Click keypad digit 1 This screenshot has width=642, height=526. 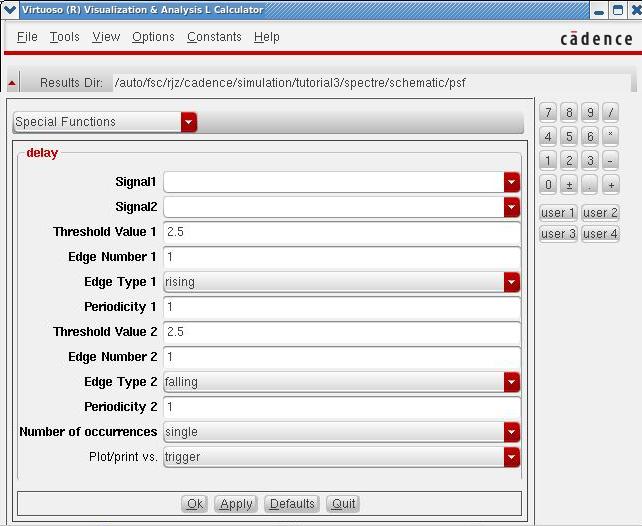(548, 161)
